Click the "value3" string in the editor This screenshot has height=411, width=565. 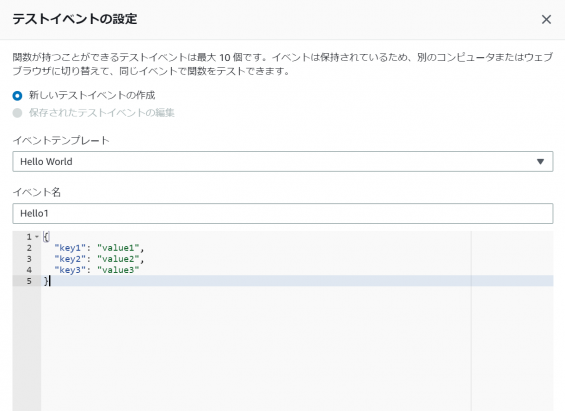tap(118, 270)
